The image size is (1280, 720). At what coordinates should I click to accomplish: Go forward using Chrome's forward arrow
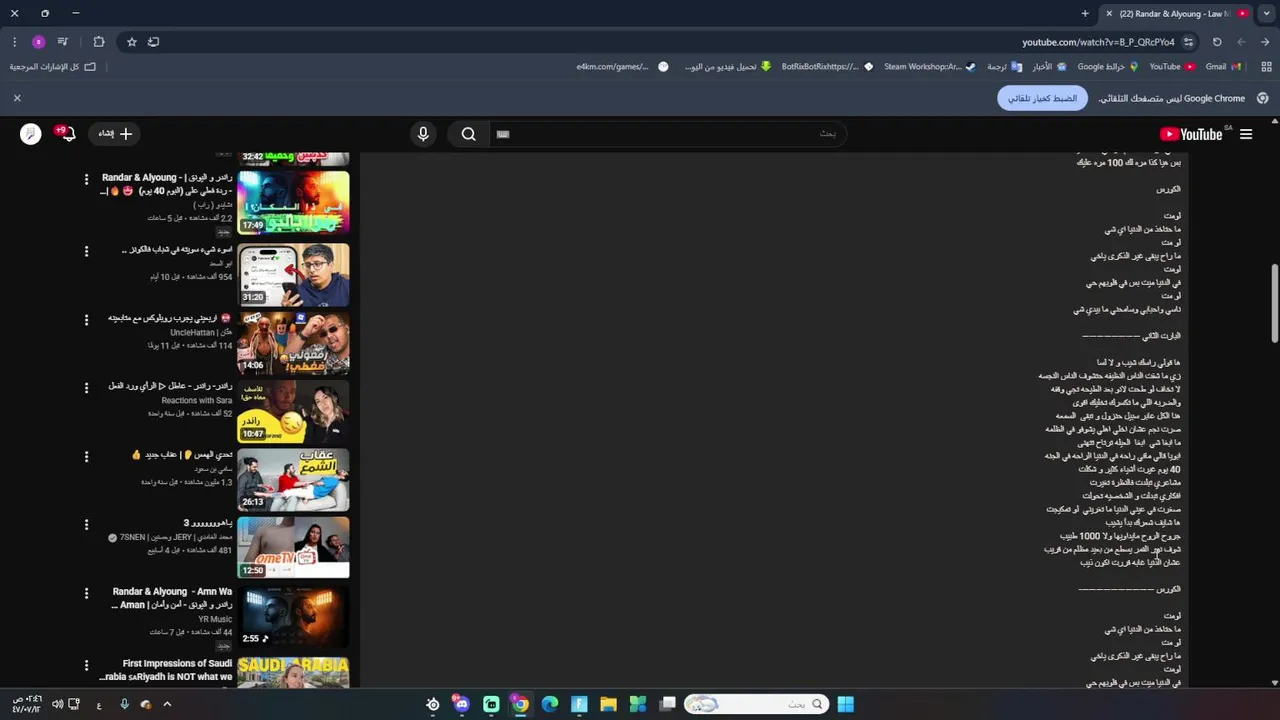(x=1241, y=42)
